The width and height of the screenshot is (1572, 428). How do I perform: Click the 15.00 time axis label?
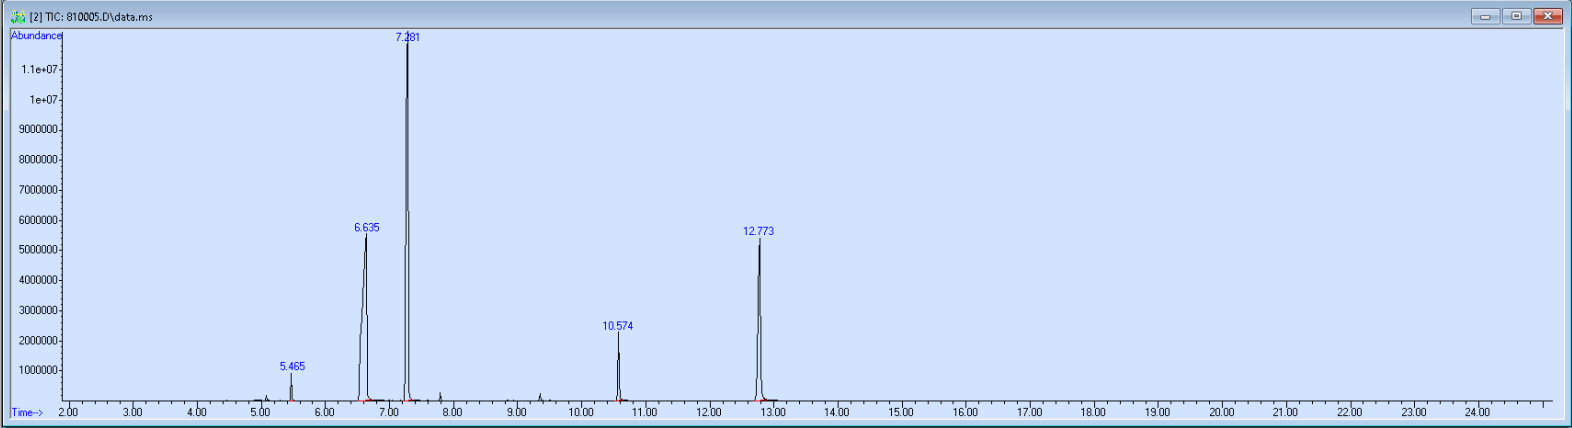(900, 412)
